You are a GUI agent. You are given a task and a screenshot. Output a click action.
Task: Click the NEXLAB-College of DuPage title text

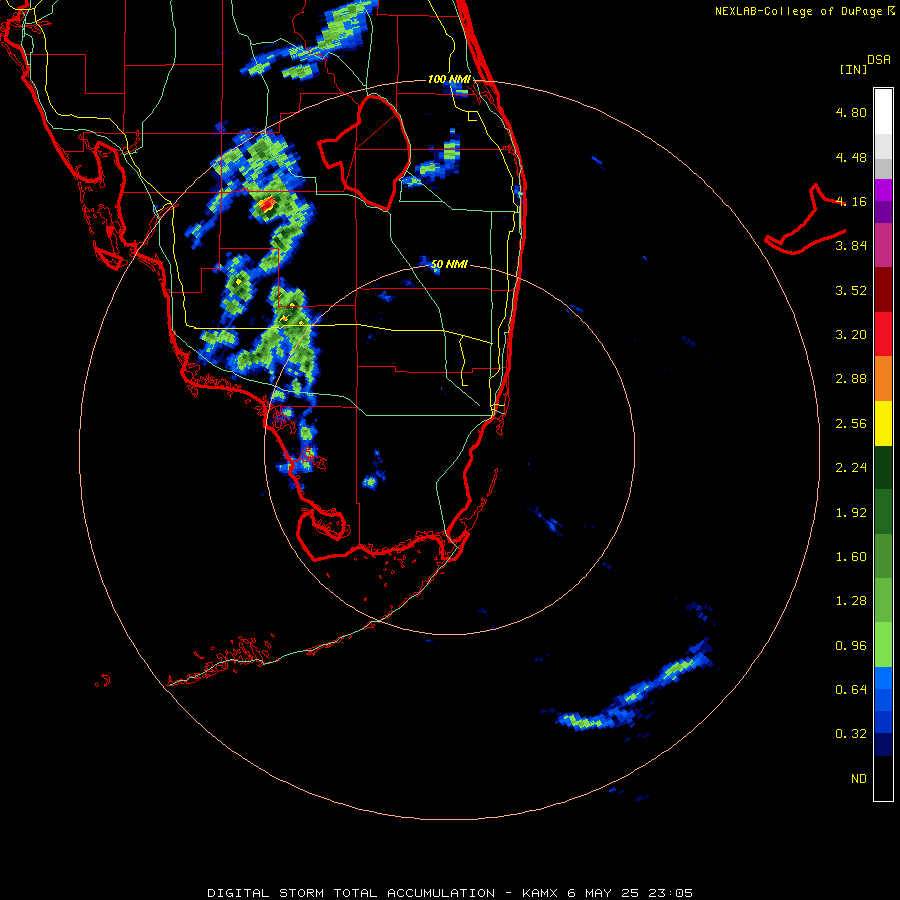798,11
